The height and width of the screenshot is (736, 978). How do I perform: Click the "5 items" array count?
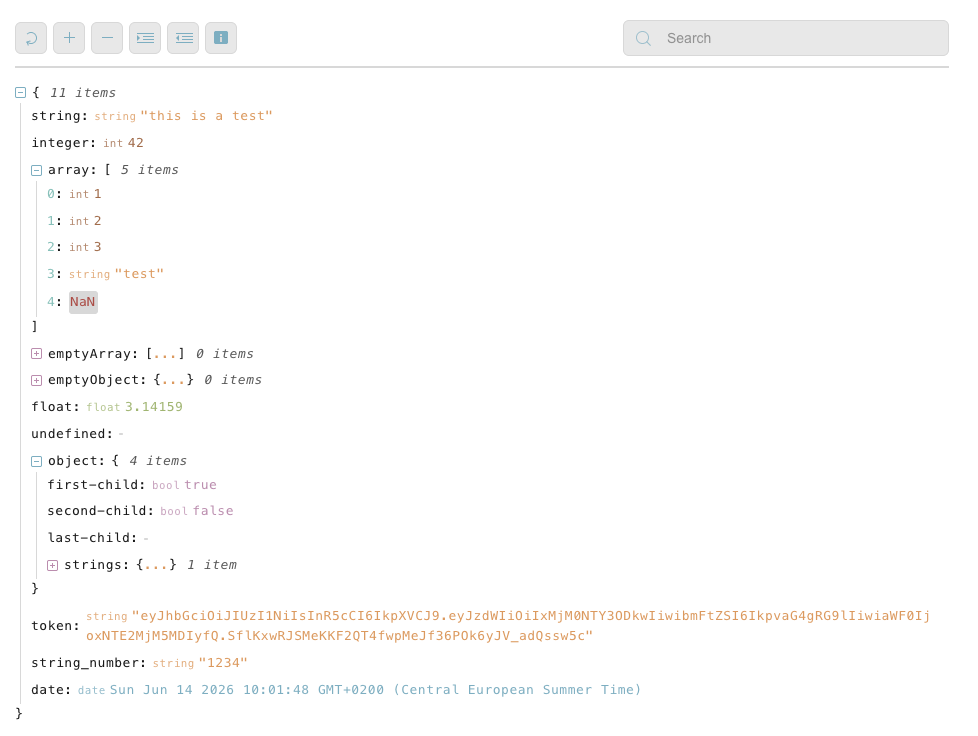[150, 170]
